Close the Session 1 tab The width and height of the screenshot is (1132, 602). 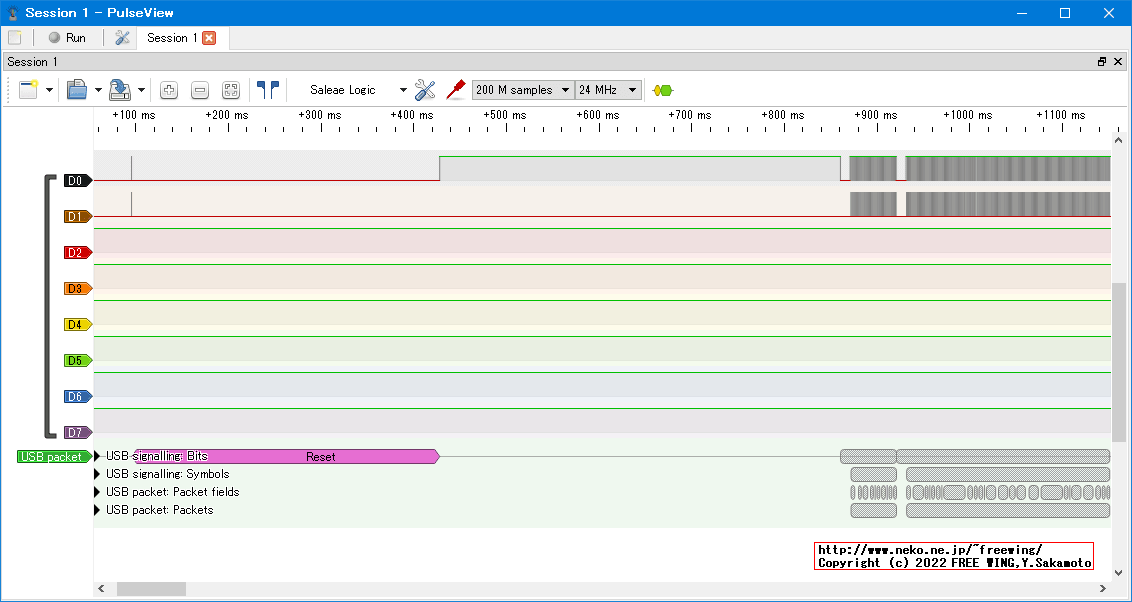(x=209, y=38)
